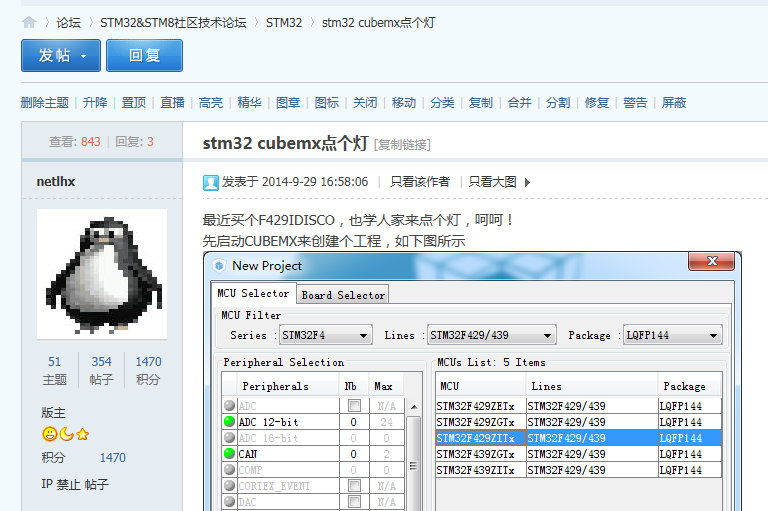This screenshot has width=768, height=511.
Task: Click 移动 to move the thread
Action: pos(404,102)
